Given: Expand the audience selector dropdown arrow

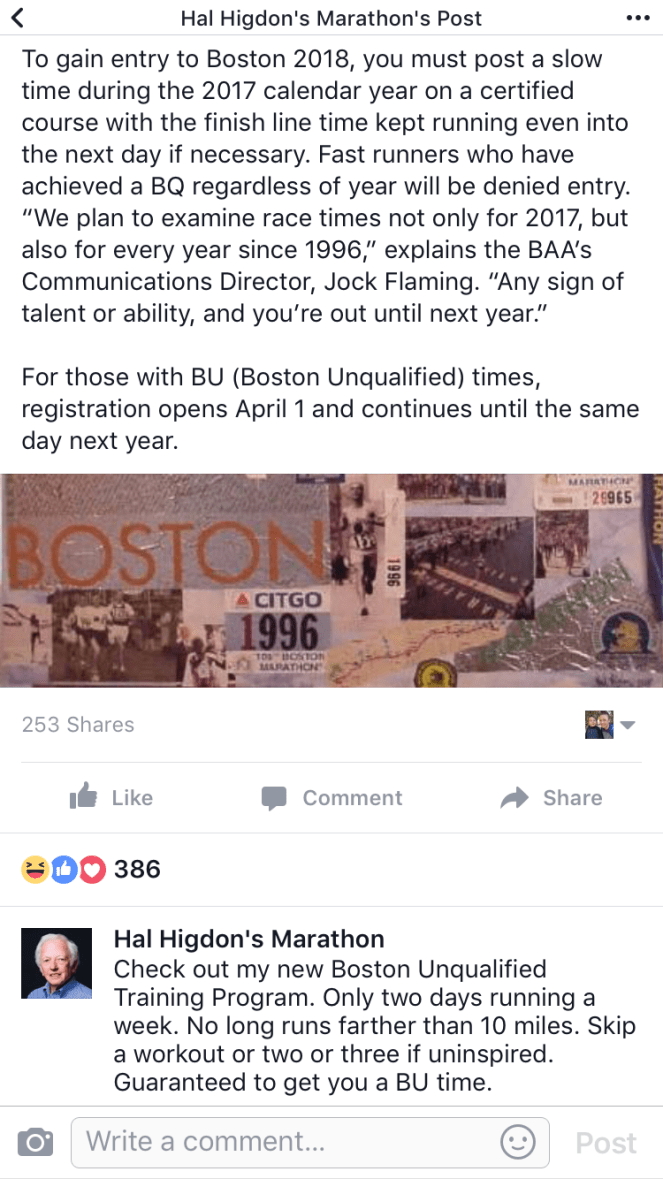Looking at the screenshot, I should point(628,726).
